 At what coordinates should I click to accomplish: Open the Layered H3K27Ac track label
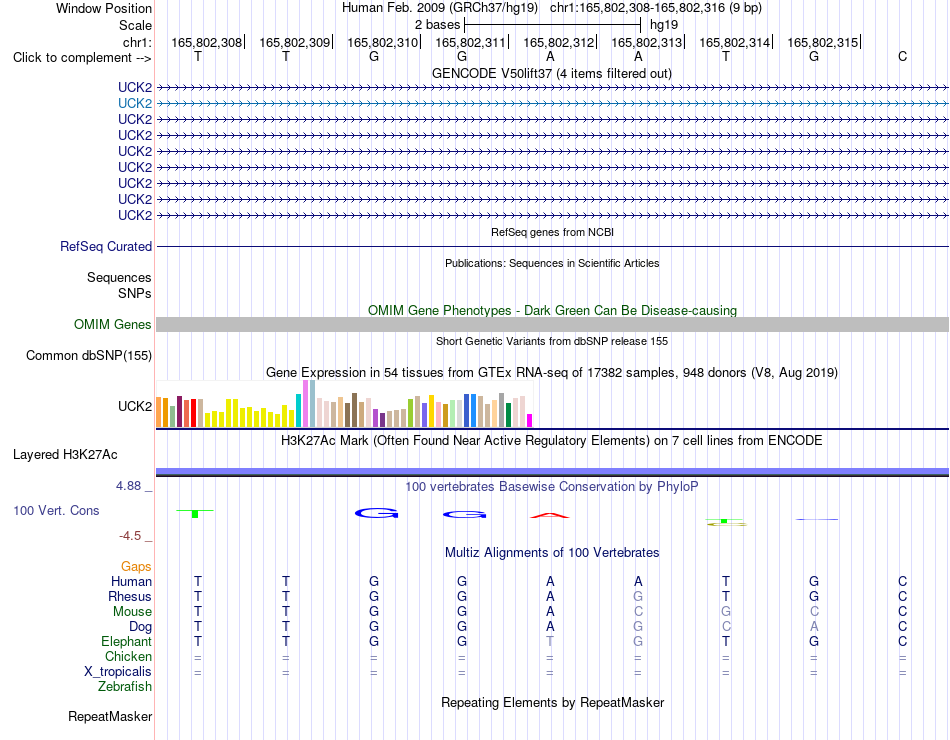65,455
